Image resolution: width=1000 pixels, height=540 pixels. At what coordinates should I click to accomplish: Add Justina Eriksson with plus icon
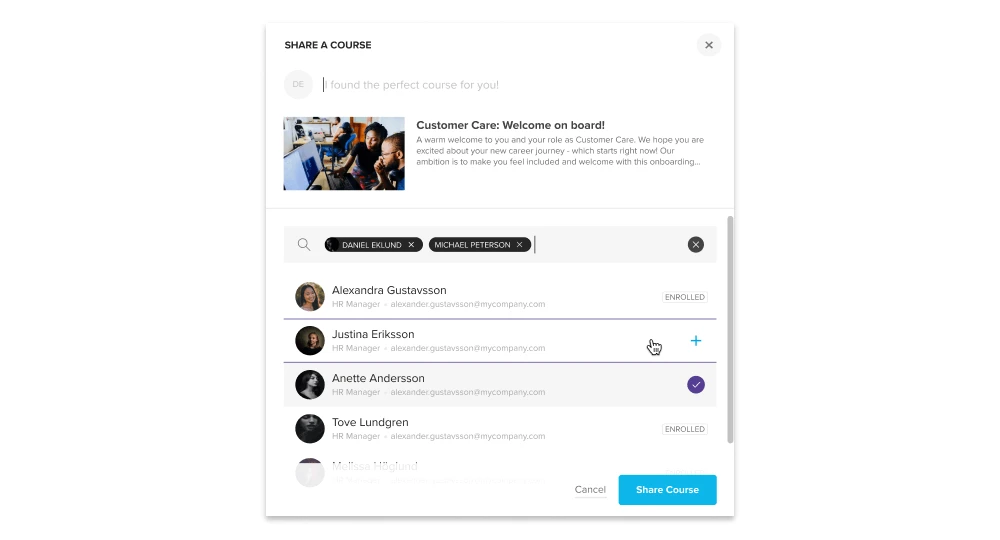[696, 341]
